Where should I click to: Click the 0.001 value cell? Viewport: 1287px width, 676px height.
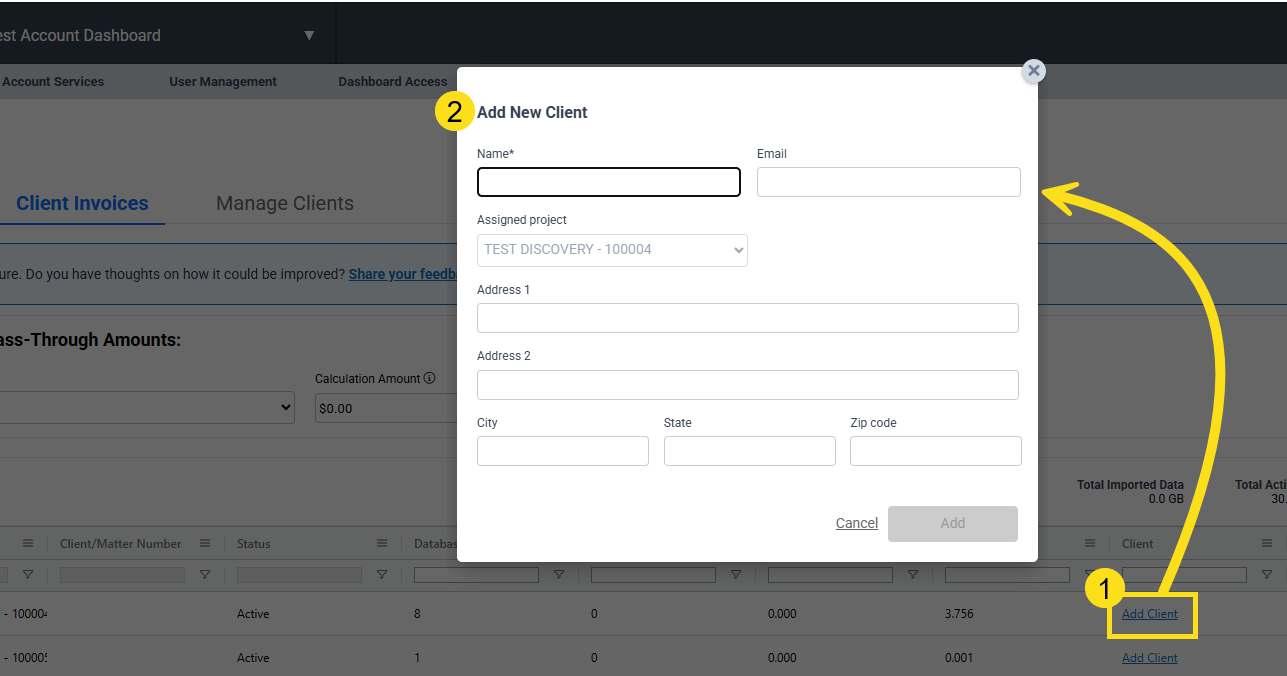(959, 658)
